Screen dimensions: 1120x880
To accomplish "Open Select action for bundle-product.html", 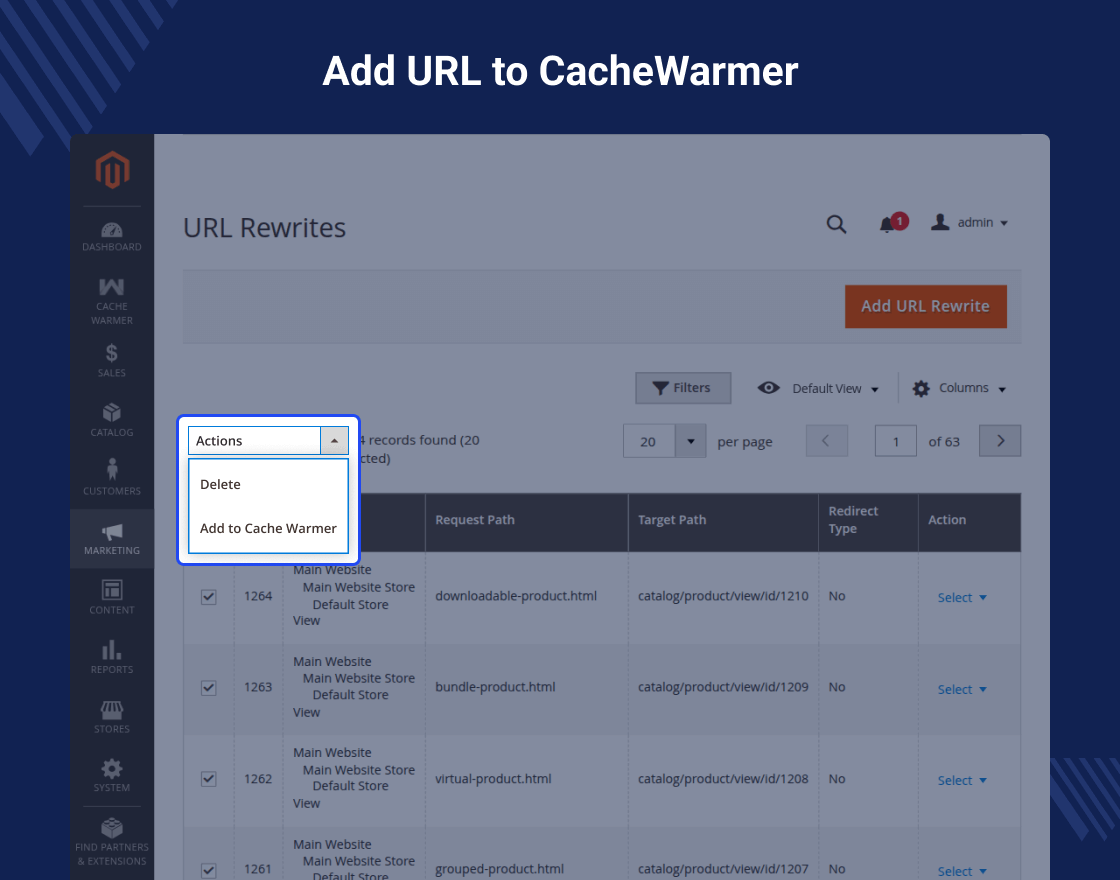I will click(961, 689).
